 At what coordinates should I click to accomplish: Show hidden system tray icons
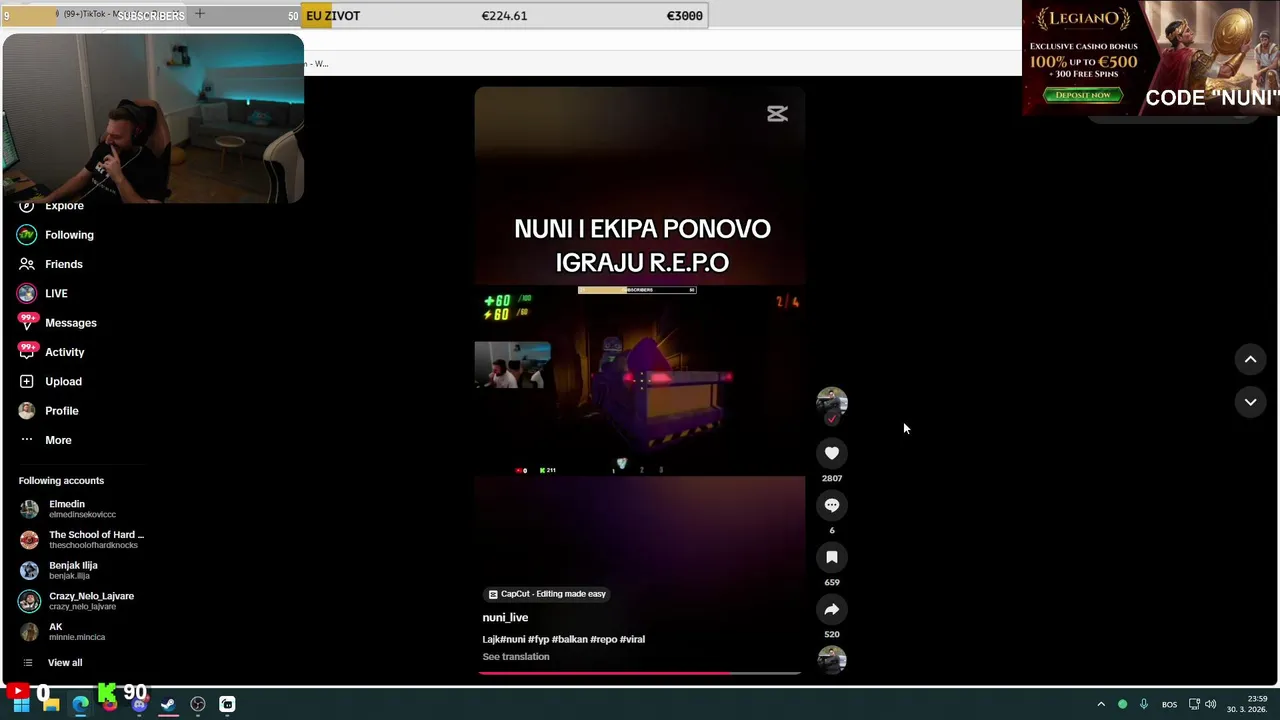(x=1101, y=704)
